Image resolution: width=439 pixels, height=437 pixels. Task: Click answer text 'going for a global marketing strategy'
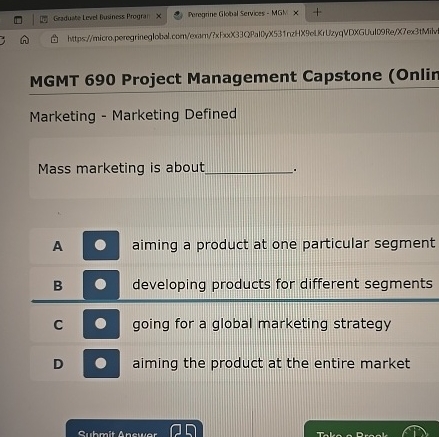coord(262,324)
